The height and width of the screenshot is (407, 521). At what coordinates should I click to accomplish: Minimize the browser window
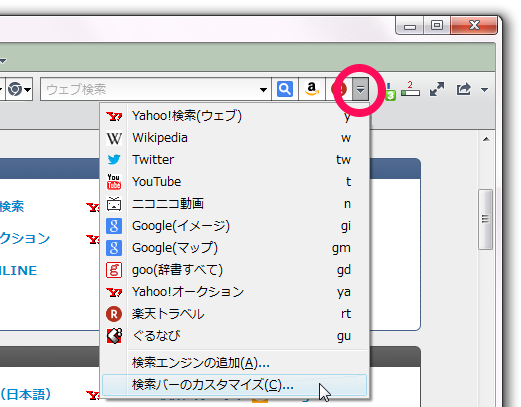pos(410,25)
